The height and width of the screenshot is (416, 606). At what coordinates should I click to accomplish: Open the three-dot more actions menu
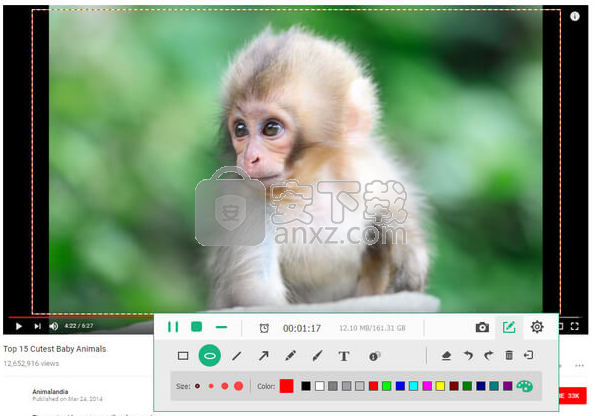coord(579,365)
